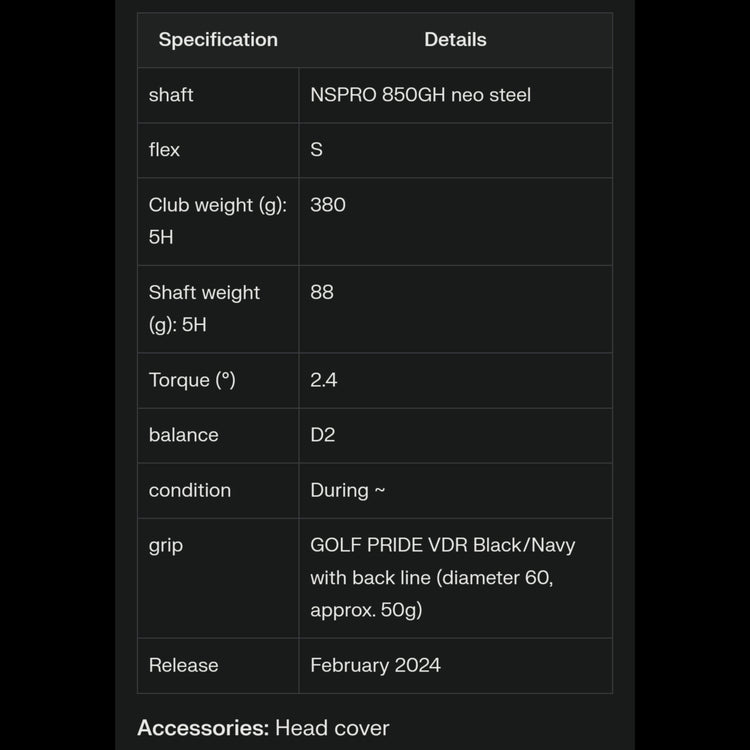The image size is (750, 750).
Task: Click the February 2024 release date
Action: coord(375,665)
